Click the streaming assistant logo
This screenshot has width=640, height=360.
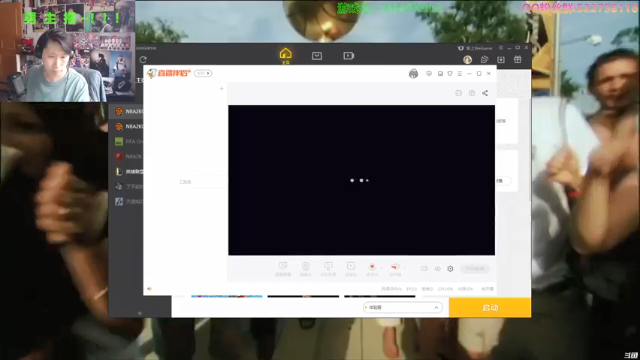point(169,73)
